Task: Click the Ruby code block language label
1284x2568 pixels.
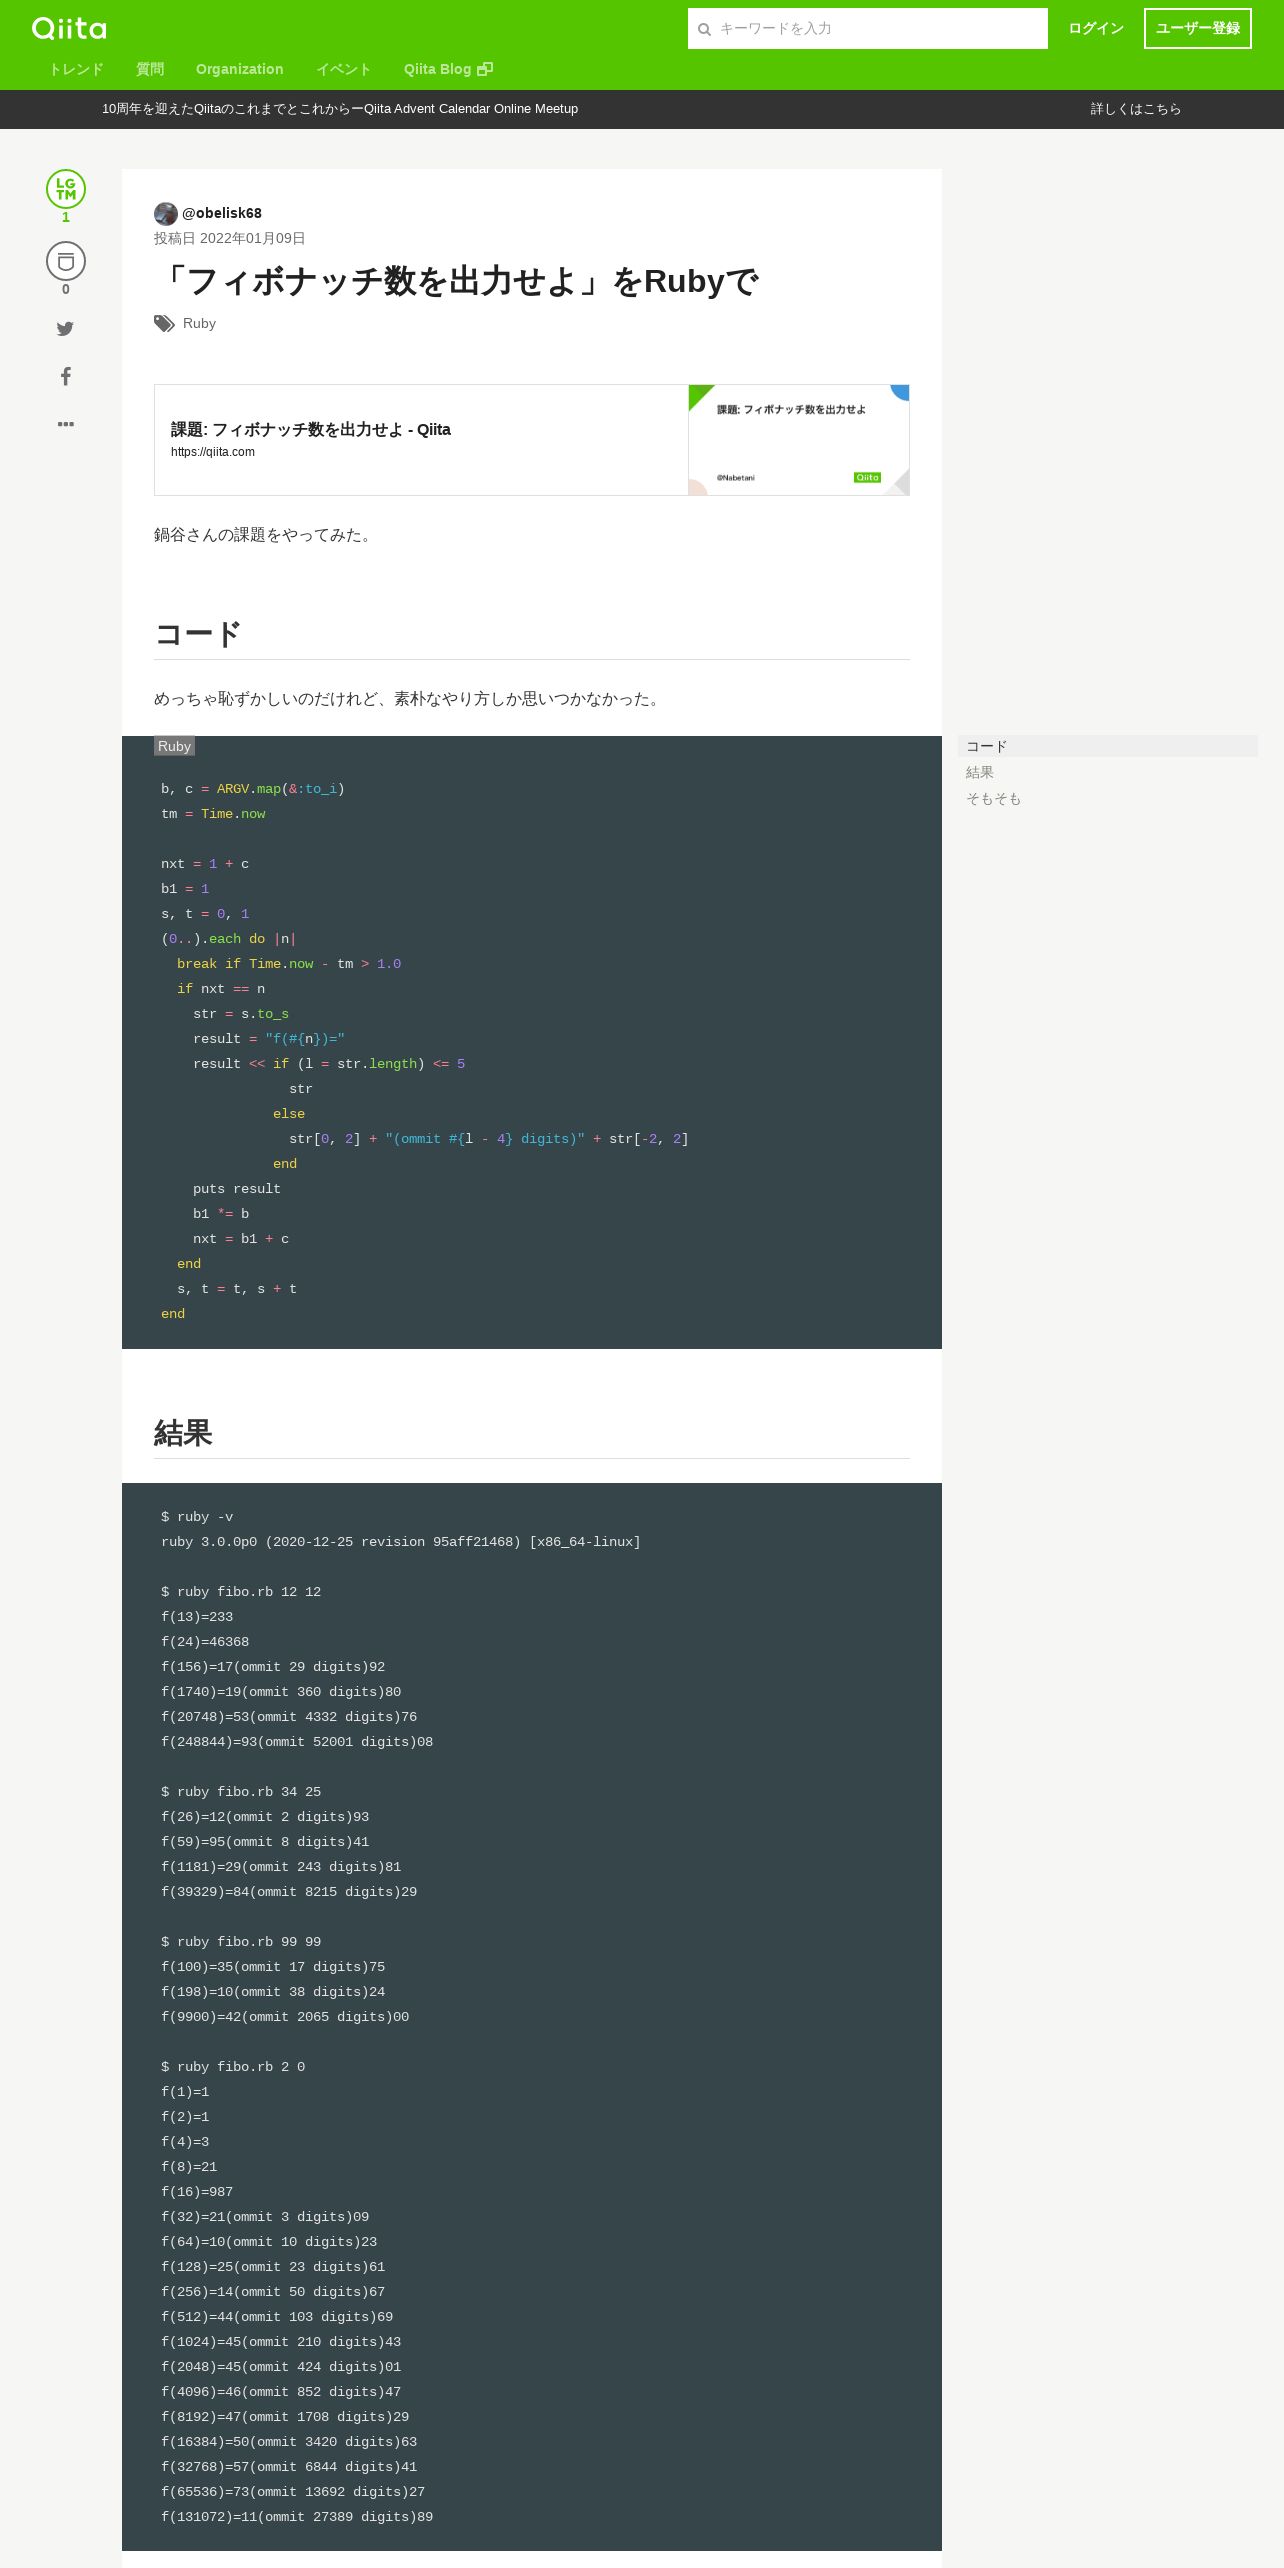Action: coord(174,746)
